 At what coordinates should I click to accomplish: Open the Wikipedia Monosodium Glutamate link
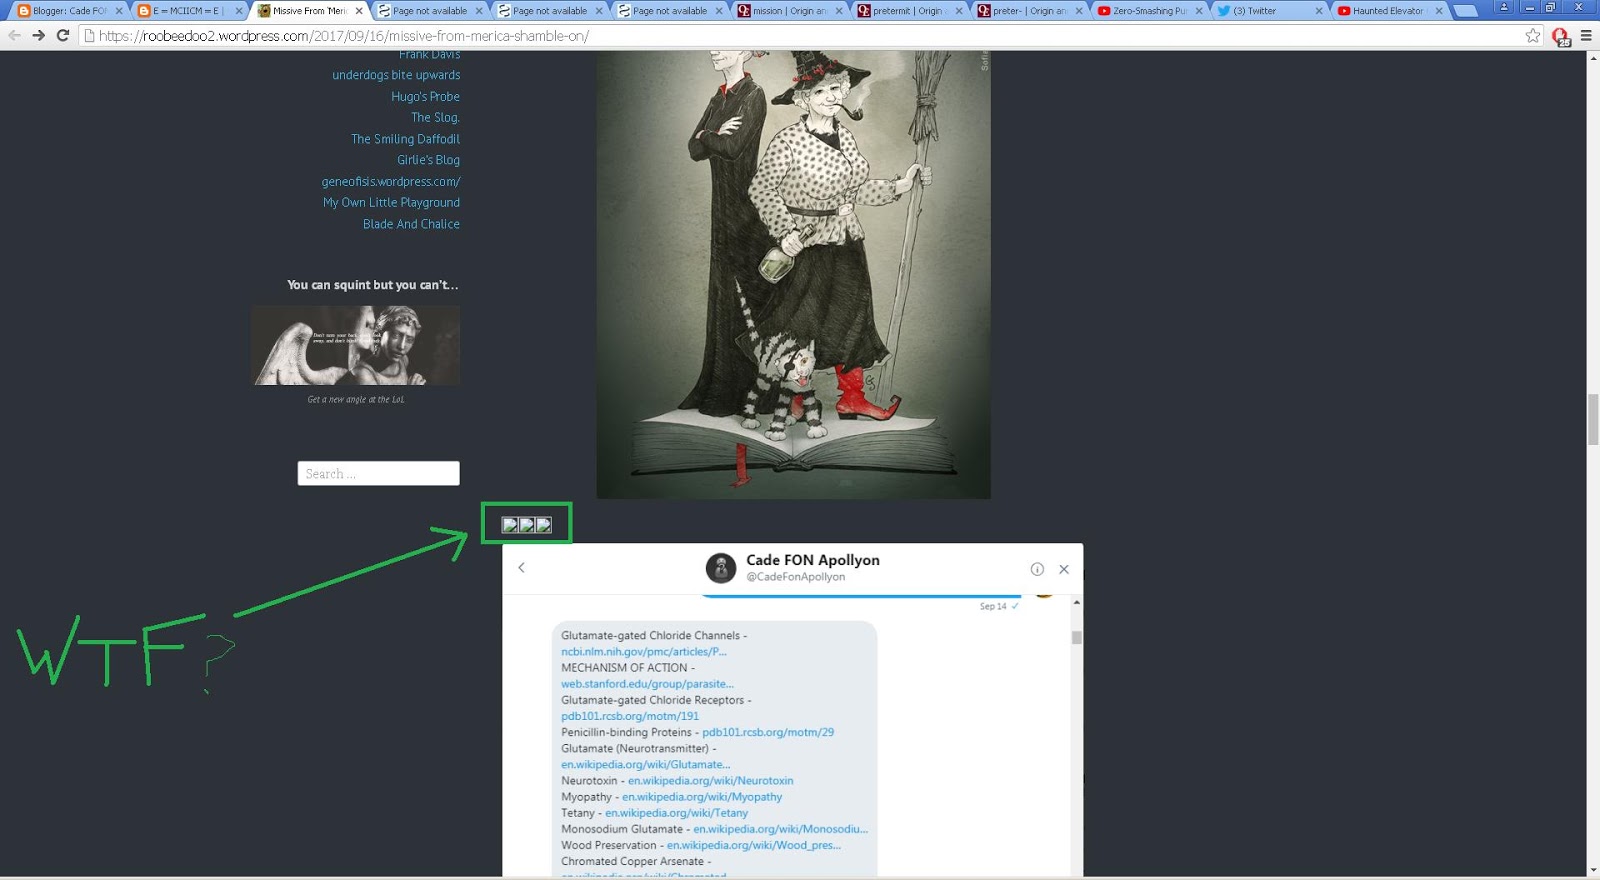click(780, 829)
